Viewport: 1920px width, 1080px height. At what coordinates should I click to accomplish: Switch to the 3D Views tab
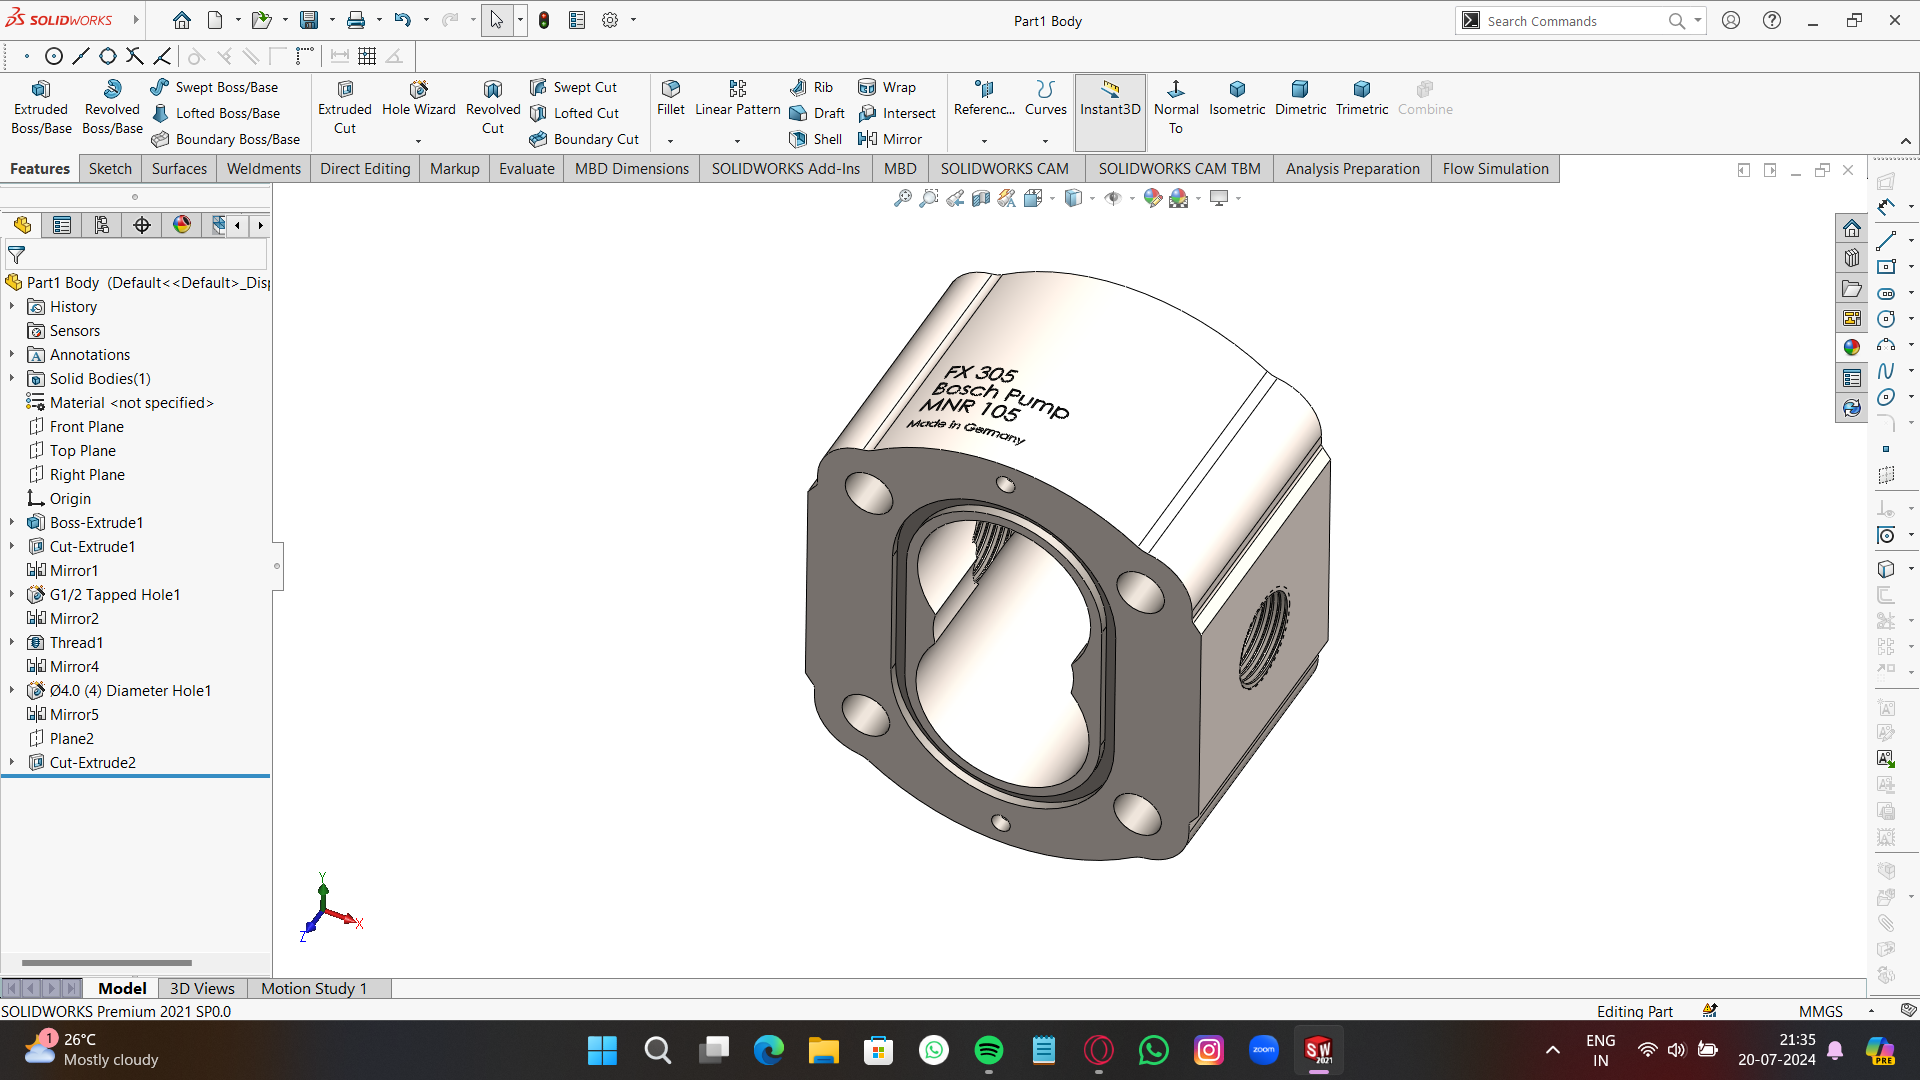coord(202,988)
